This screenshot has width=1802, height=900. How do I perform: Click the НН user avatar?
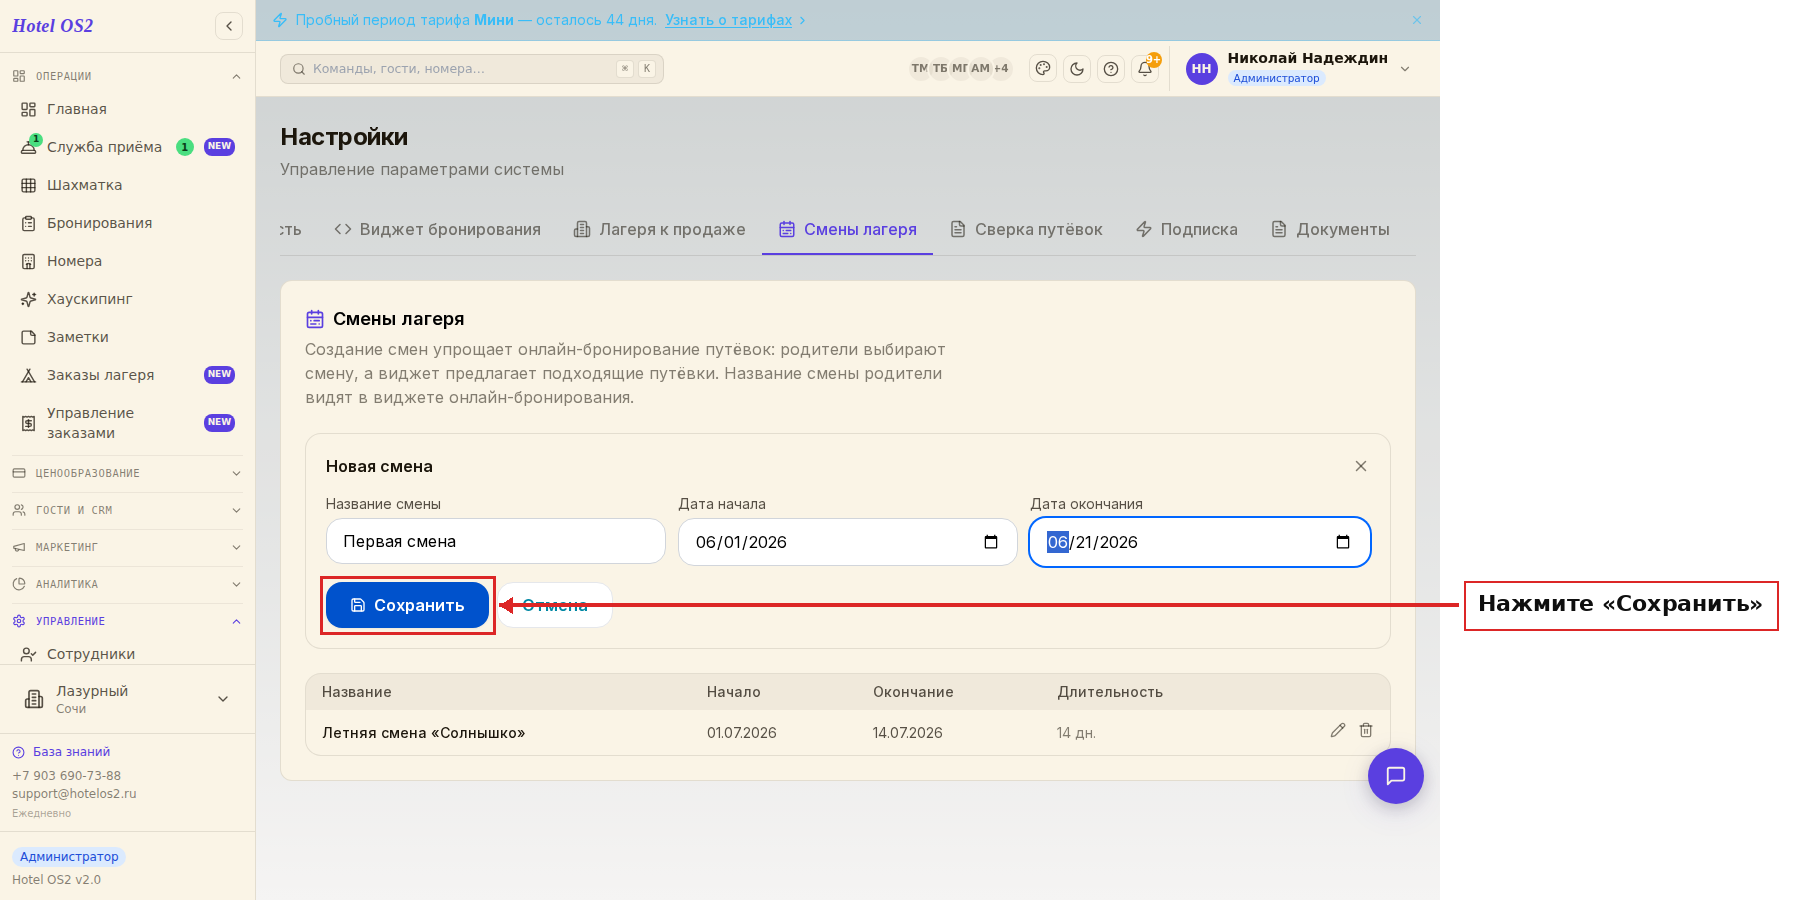click(1201, 68)
